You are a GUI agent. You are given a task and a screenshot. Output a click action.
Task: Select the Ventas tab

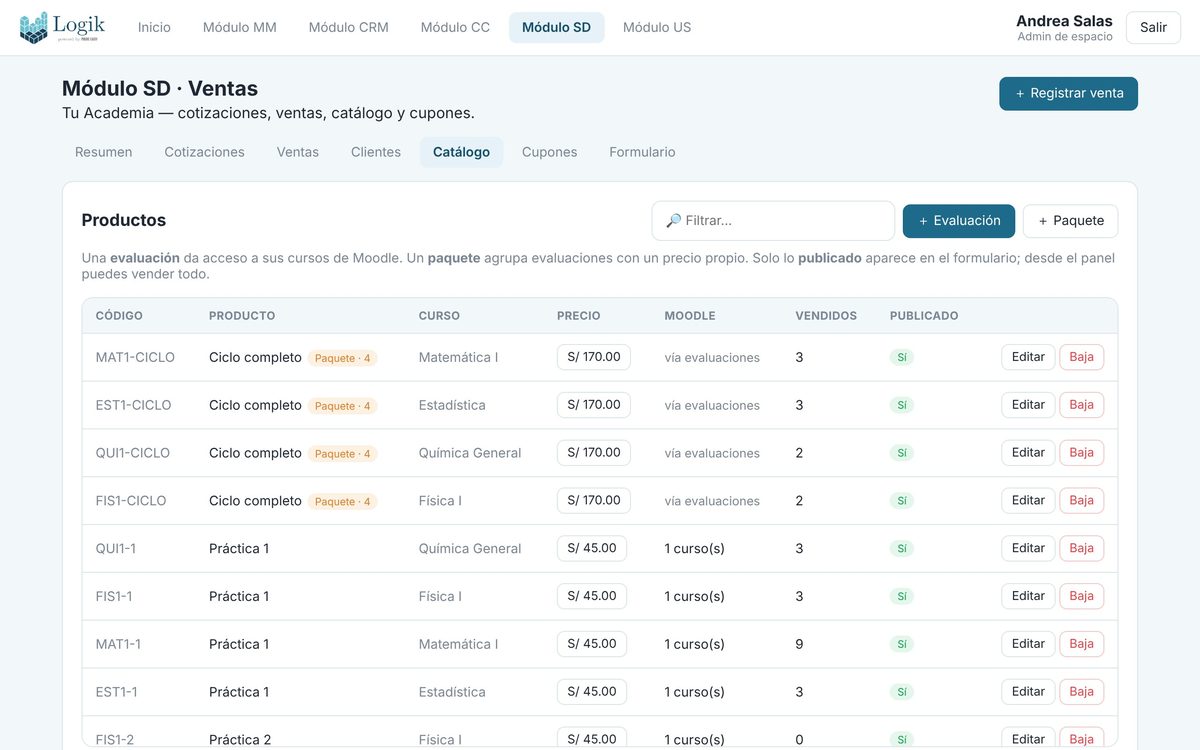pos(298,152)
